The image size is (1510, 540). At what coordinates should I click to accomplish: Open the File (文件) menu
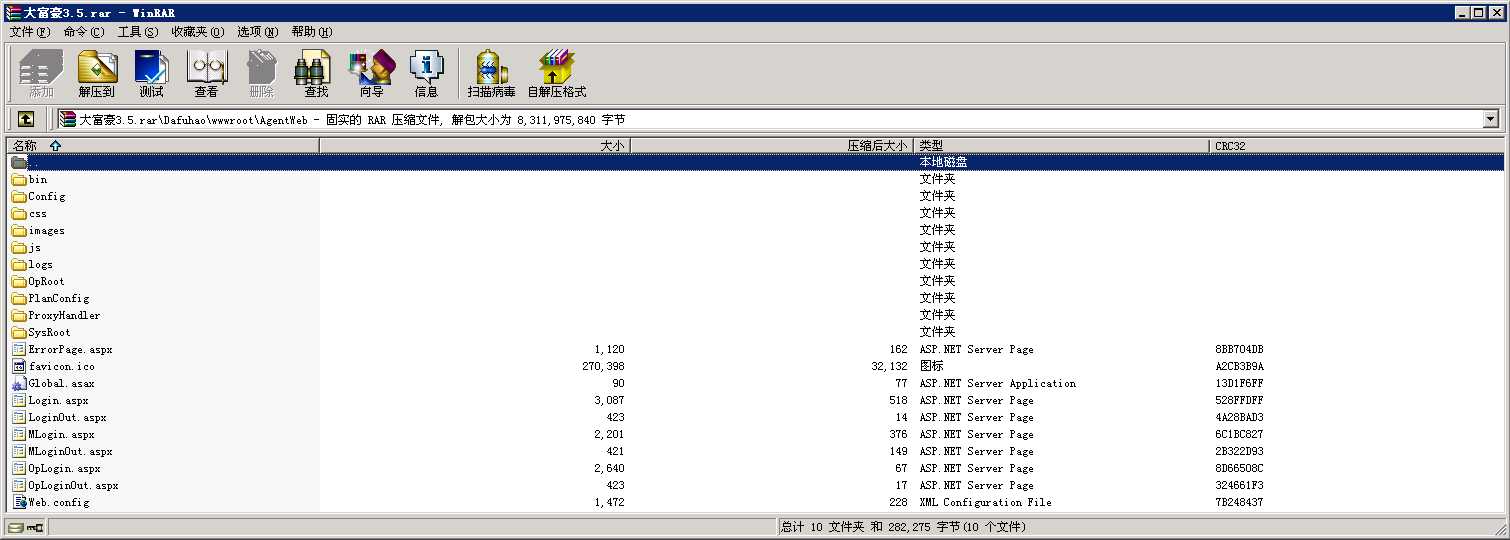[x=30, y=32]
